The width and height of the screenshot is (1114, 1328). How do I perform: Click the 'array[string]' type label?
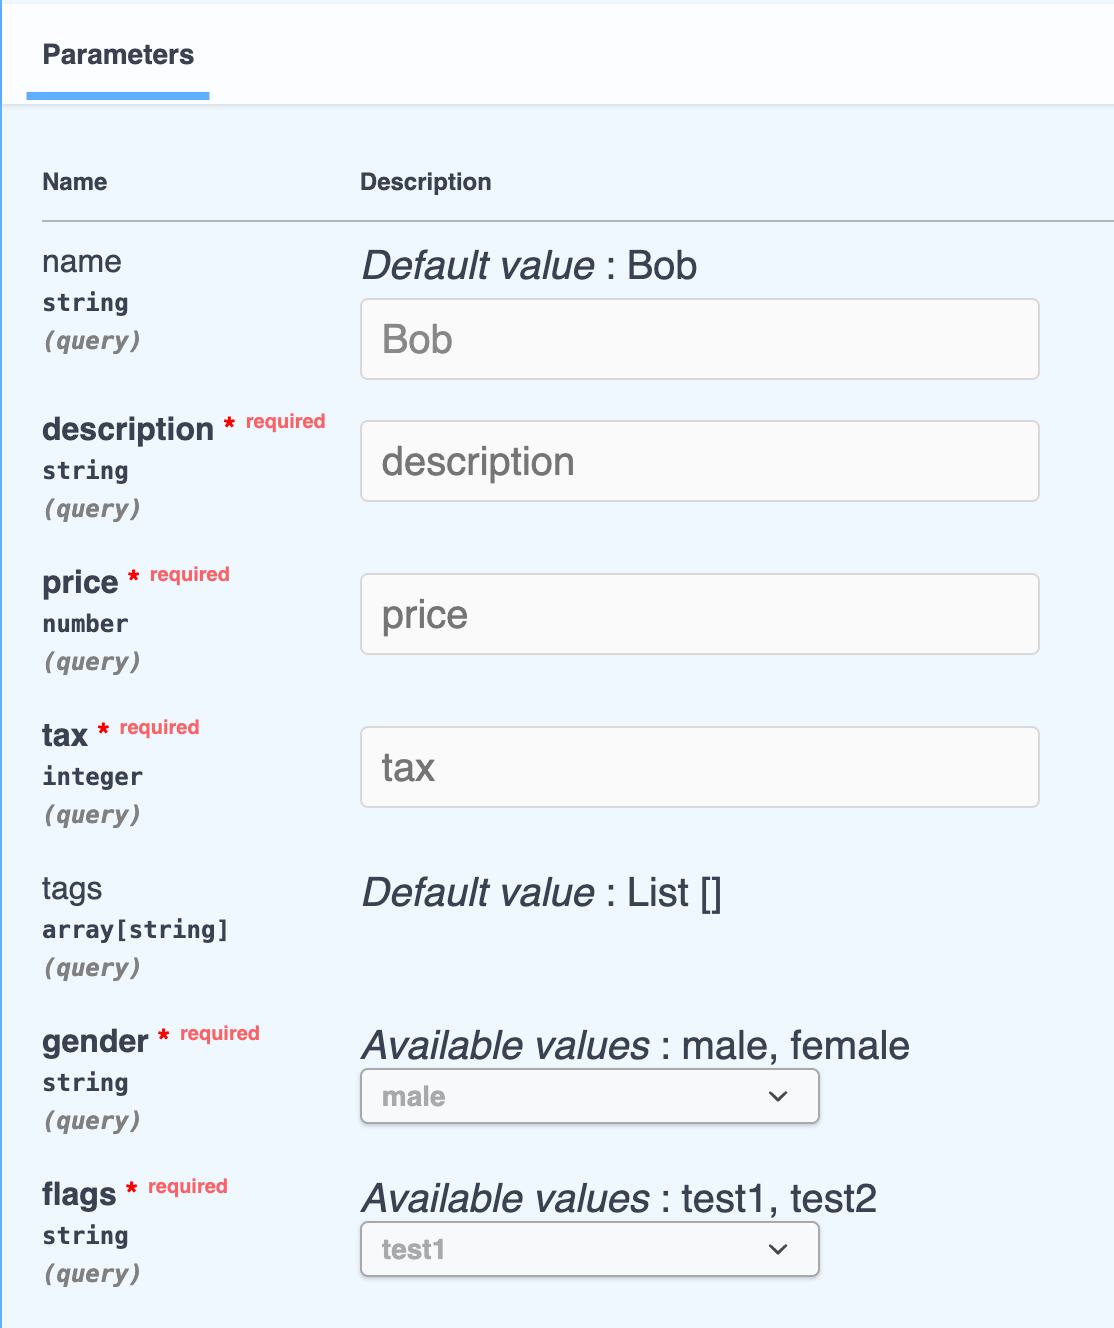(x=135, y=930)
